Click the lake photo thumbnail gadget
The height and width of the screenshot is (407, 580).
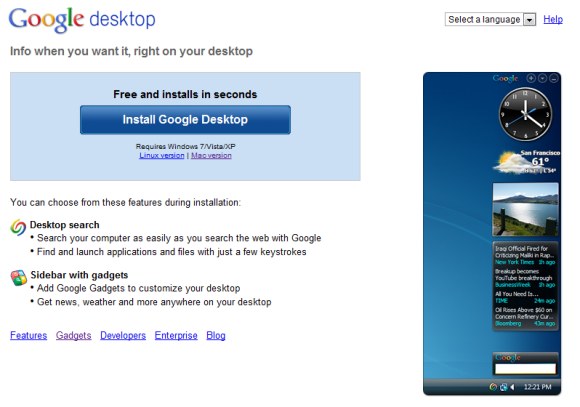click(525, 209)
